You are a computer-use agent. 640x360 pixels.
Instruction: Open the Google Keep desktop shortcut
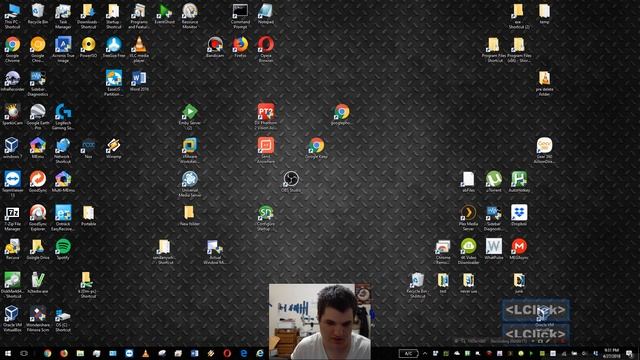click(x=316, y=148)
